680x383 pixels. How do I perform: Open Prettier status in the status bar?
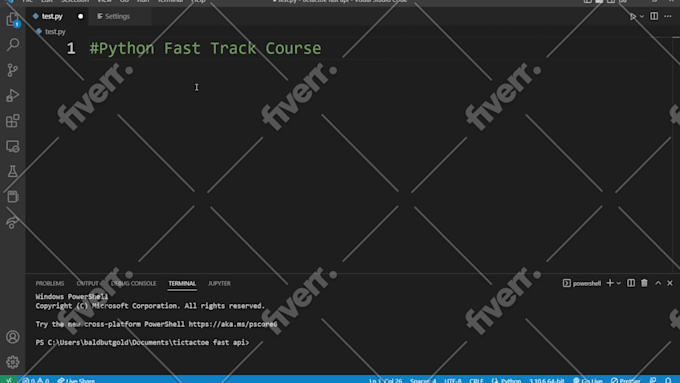pyautogui.click(x=625, y=380)
